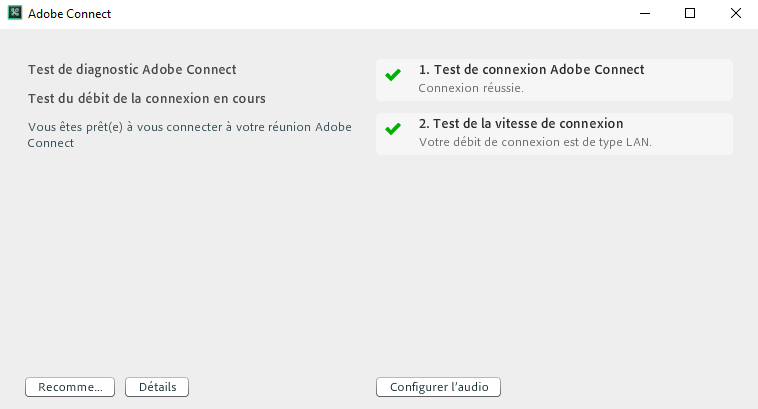
Task: Open the Détails button
Action: 157,387
